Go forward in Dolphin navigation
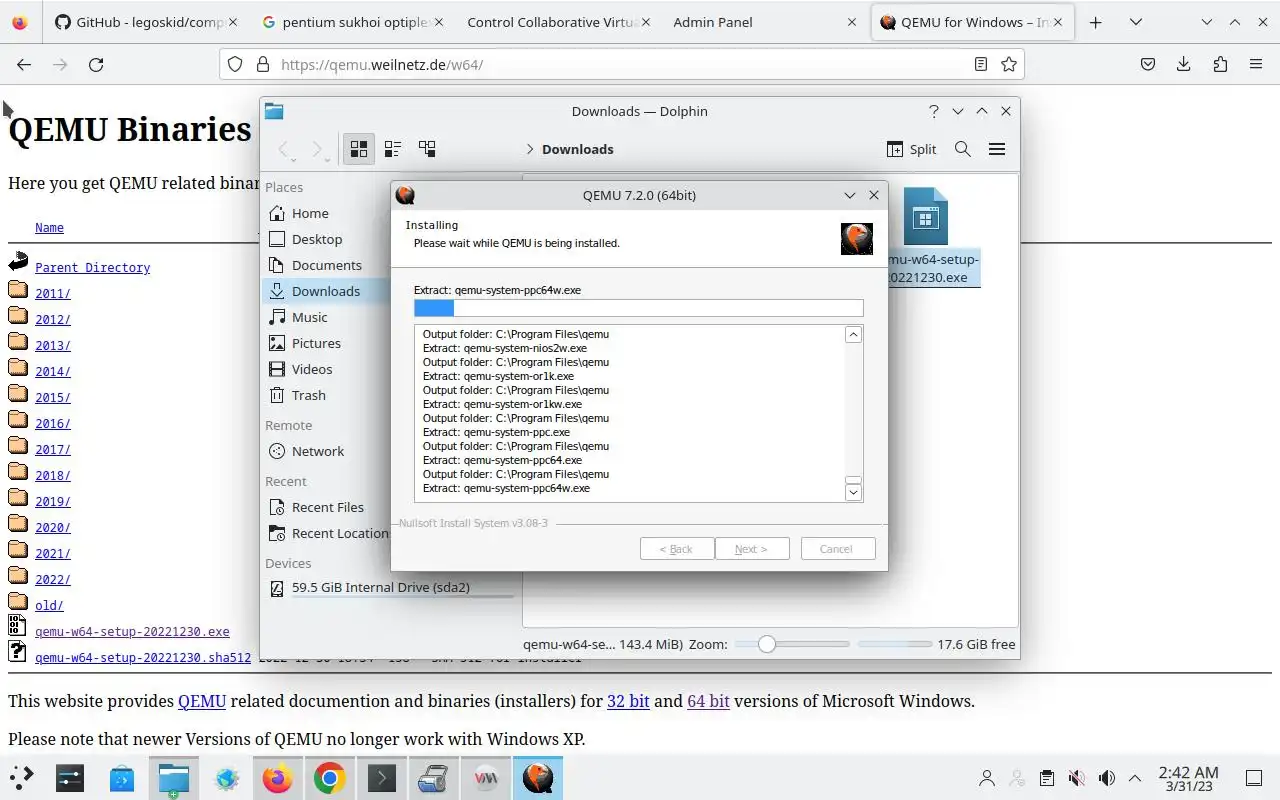Screen dimensions: 1280x800 318,149
